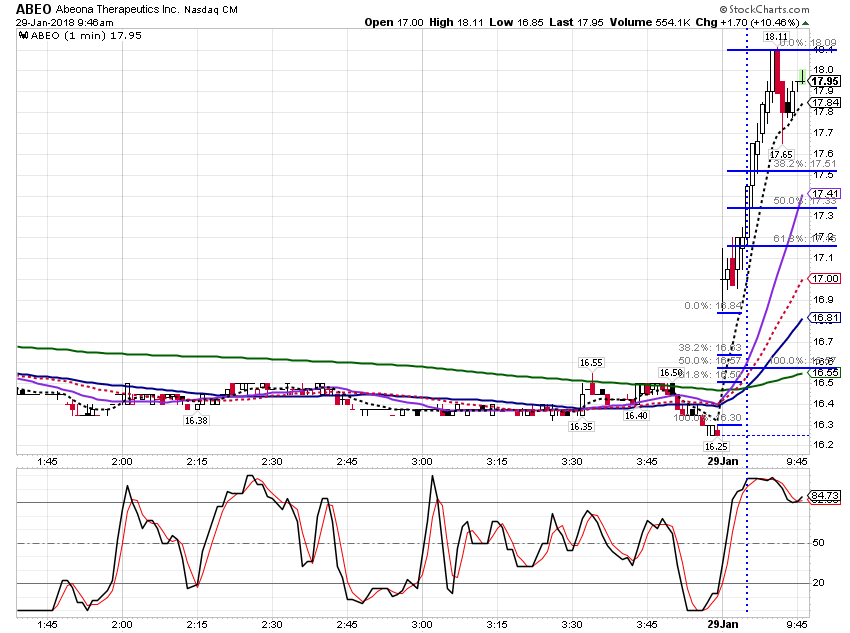Click the 50 level label on the stochastic panel
The image size is (850, 633).
818,542
